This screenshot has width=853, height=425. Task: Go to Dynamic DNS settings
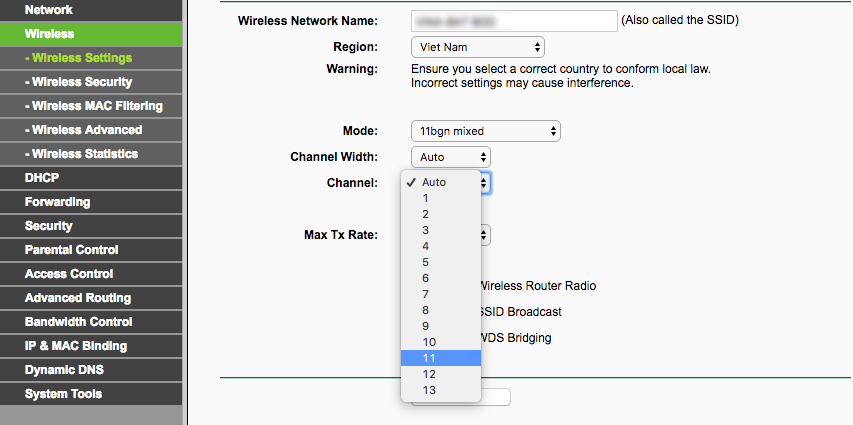click(64, 370)
